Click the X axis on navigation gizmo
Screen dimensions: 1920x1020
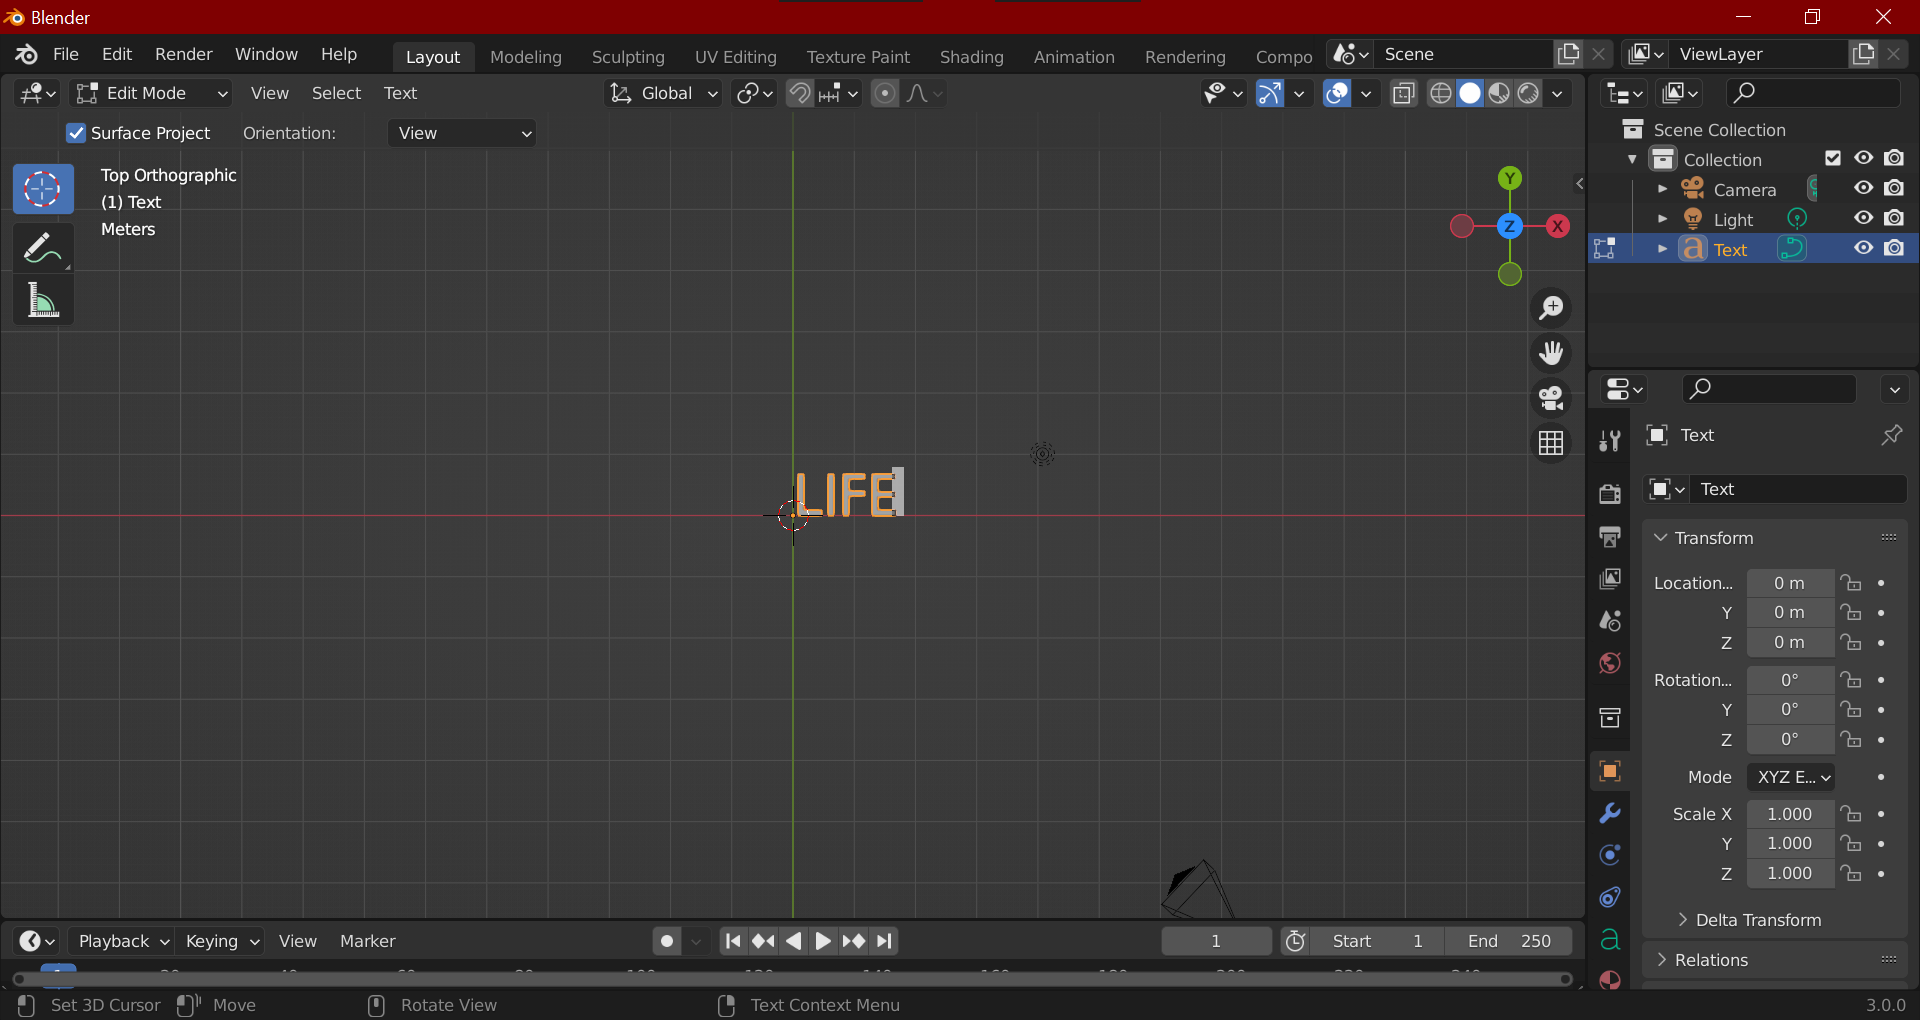1557,226
